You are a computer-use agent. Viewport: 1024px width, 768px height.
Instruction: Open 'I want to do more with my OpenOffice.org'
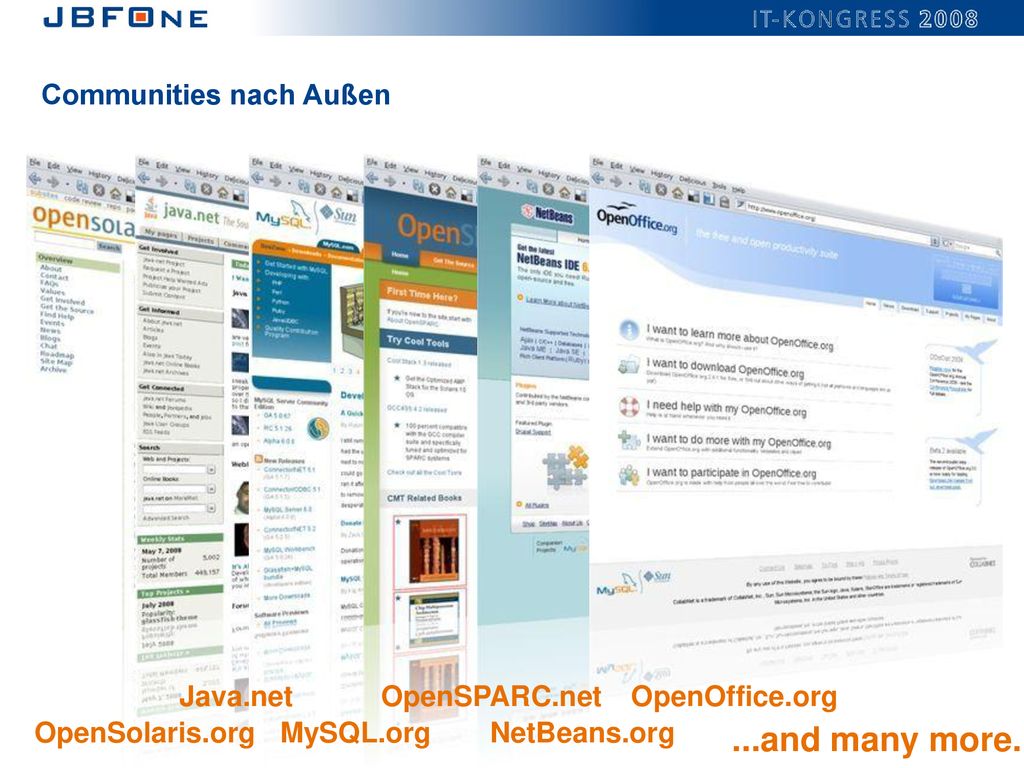tap(739, 441)
